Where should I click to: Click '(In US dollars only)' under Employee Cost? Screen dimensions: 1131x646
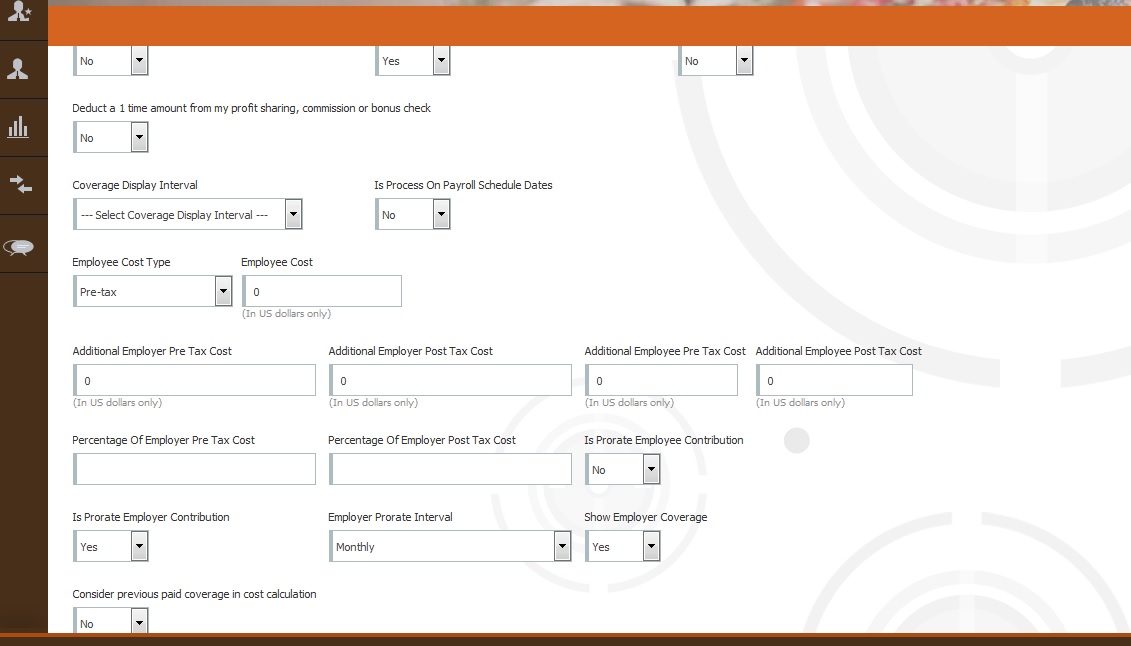point(286,314)
